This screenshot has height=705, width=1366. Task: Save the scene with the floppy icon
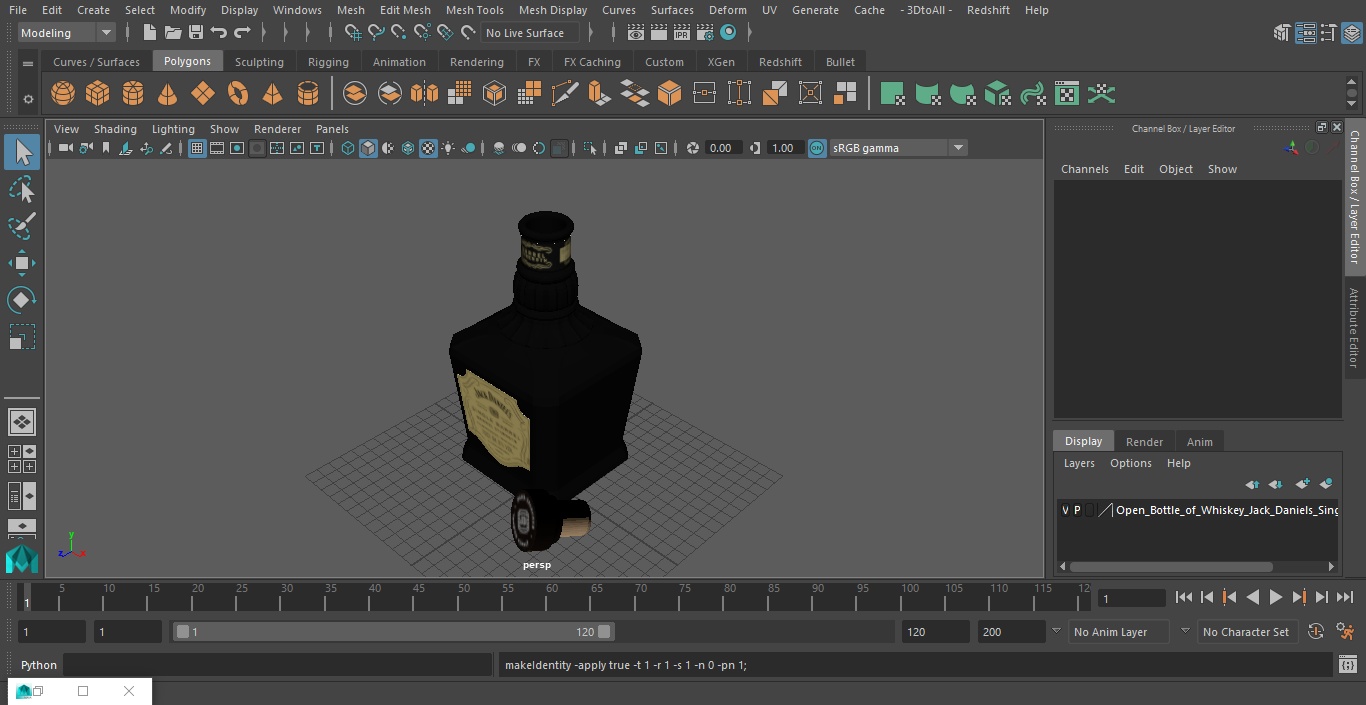point(196,33)
